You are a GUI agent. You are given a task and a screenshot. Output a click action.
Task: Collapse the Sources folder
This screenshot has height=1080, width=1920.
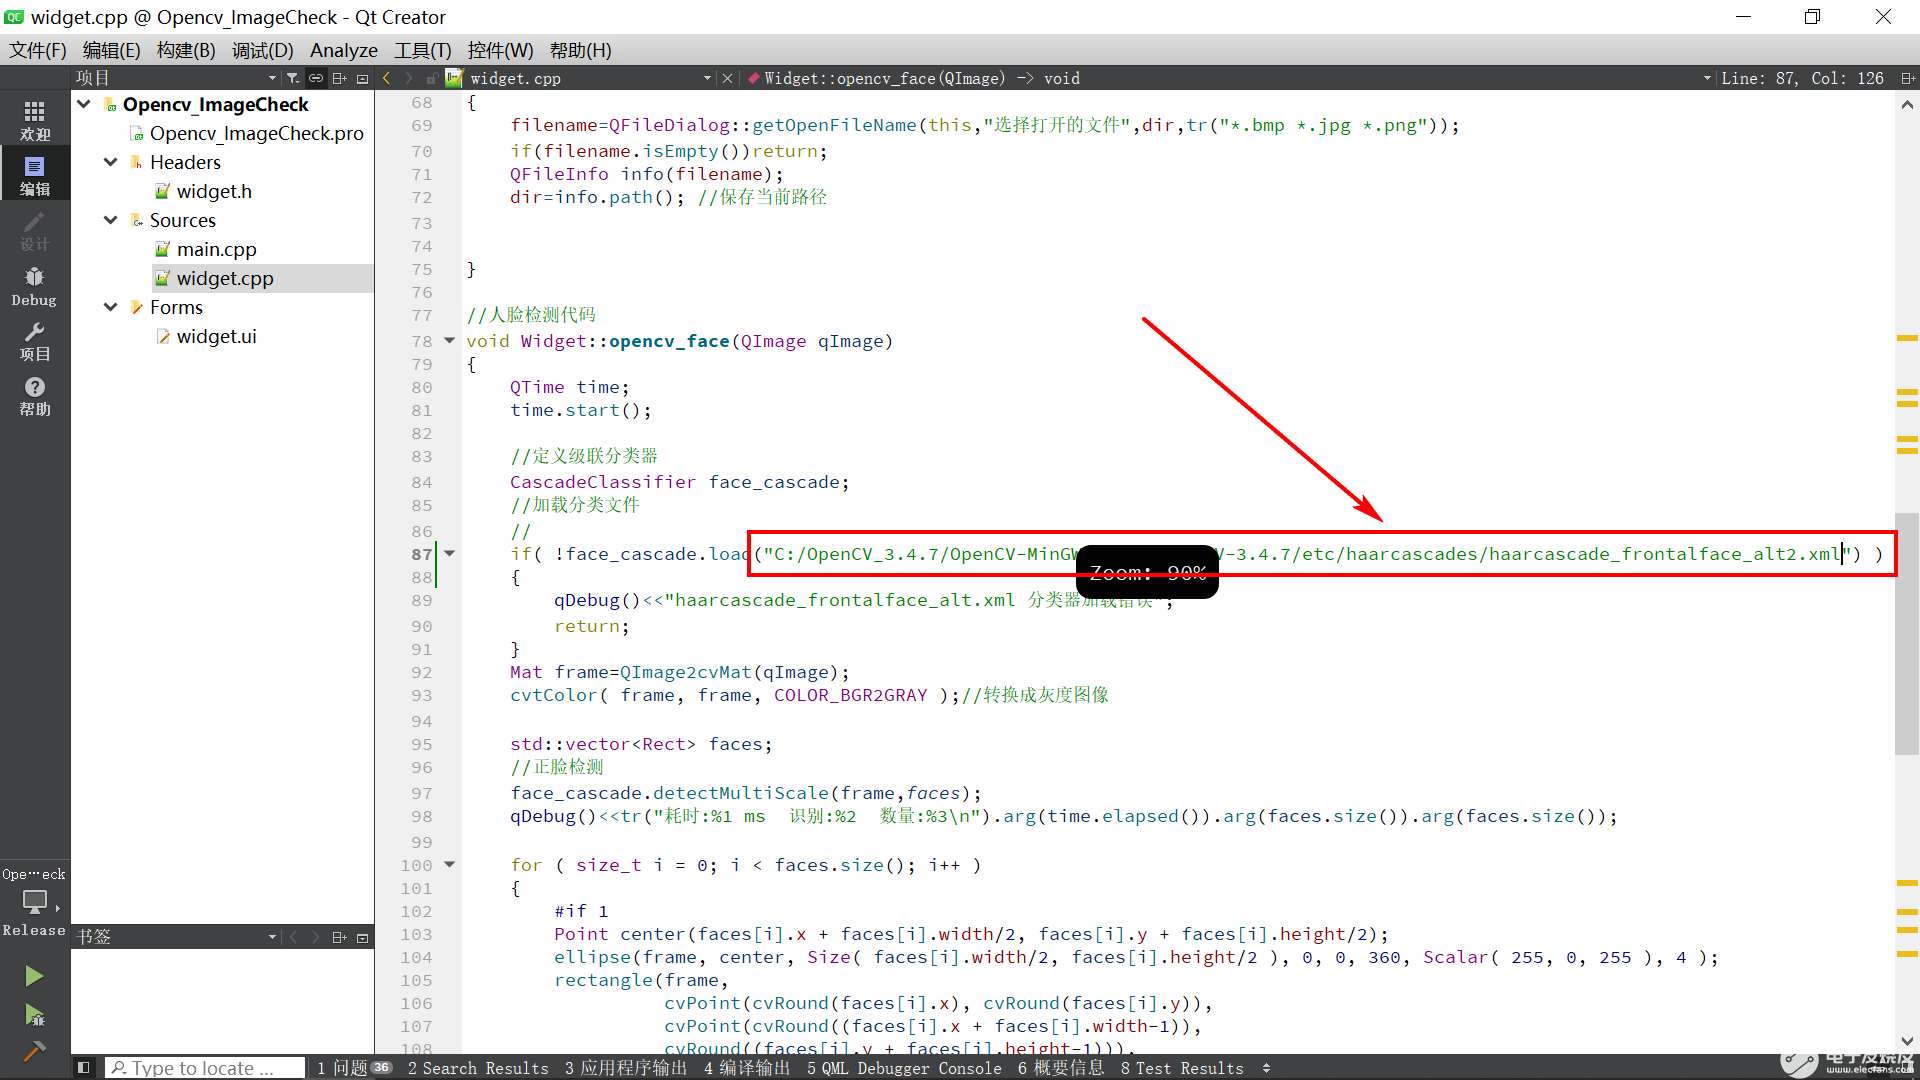[x=111, y=220]
